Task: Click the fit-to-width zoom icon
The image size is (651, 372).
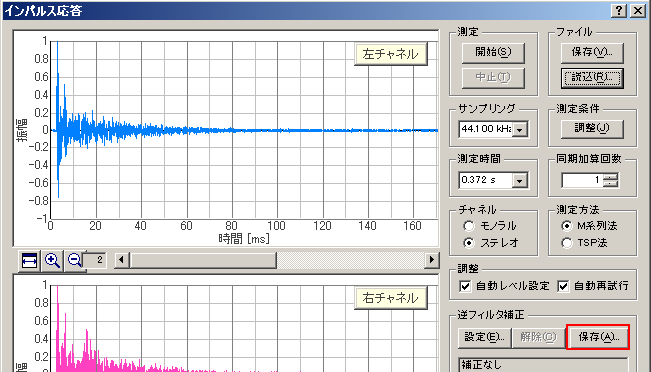Action: coord(29,261)
